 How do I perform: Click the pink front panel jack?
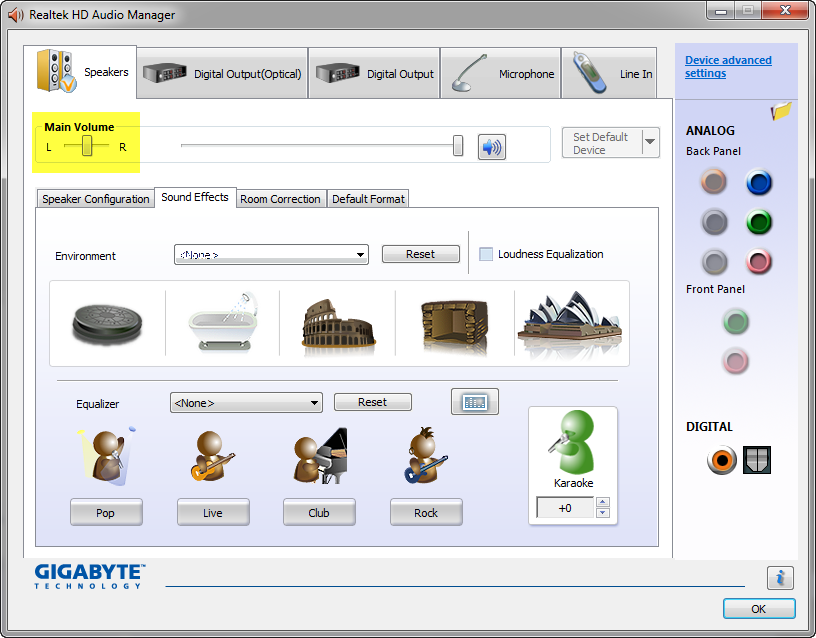tap(736, 361)
